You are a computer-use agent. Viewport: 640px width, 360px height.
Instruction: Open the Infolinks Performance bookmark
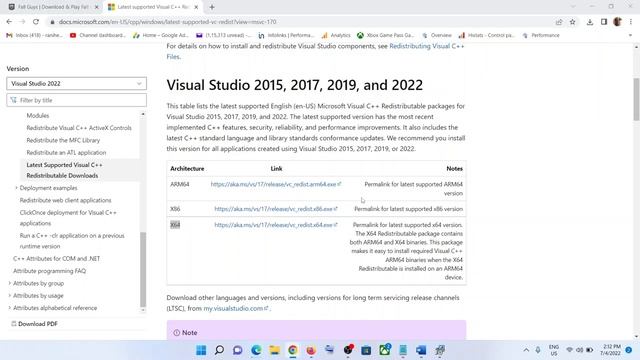coord(286,36)
